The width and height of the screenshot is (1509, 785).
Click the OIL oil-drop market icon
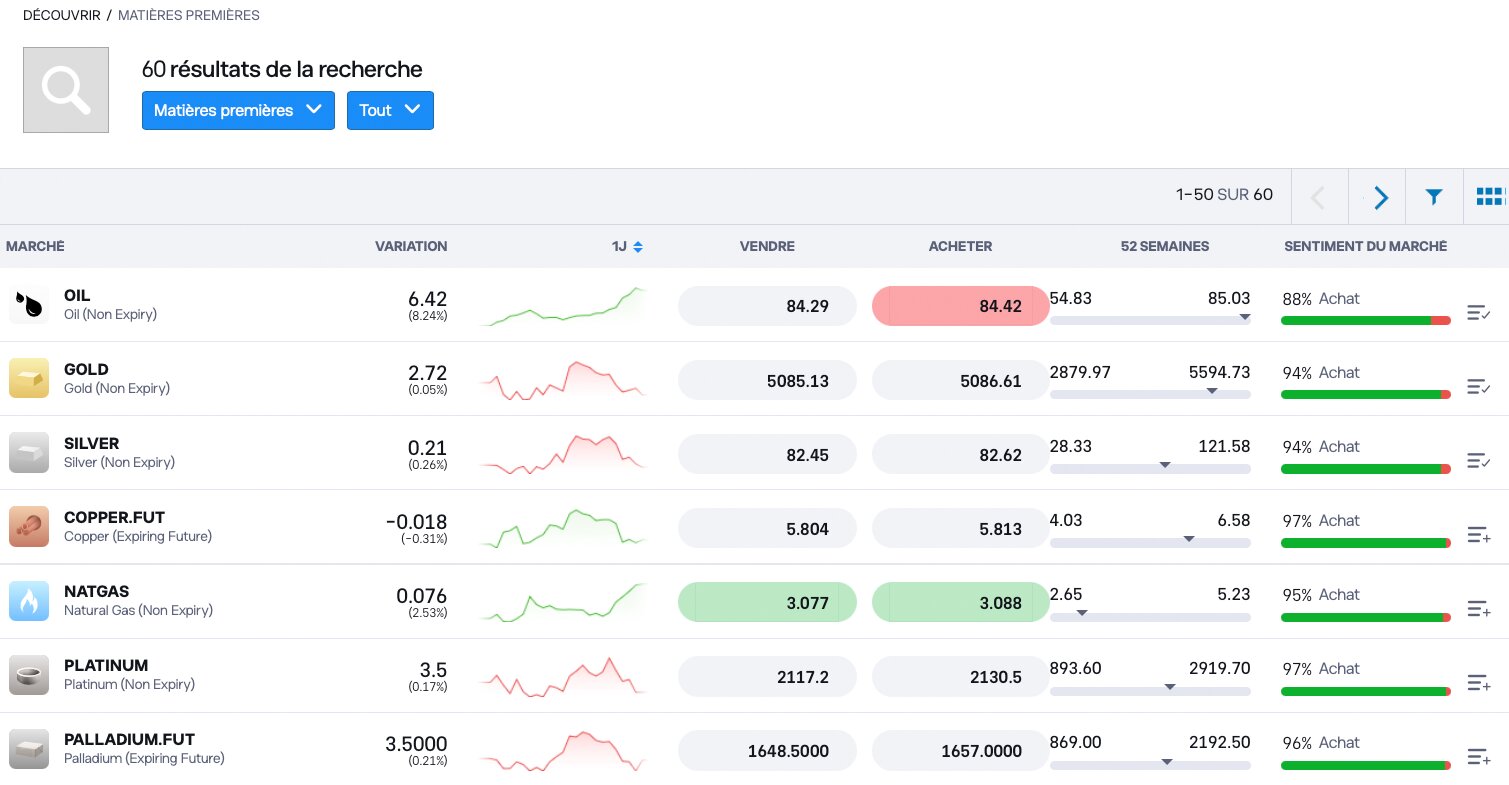30,305
